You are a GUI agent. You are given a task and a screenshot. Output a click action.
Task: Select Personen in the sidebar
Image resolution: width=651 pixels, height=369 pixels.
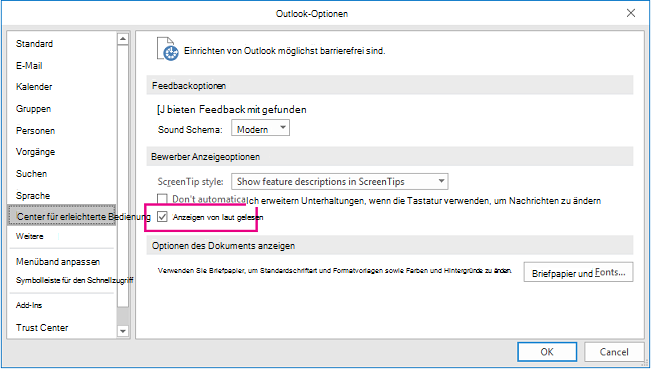click(x=35, y=131)
